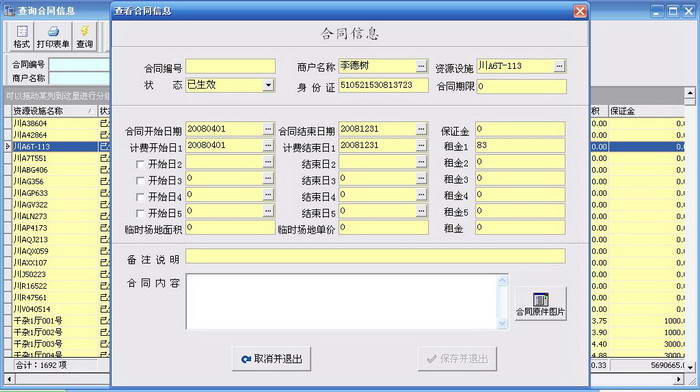Click inside the 合同内容 text area

coord(341,302)
